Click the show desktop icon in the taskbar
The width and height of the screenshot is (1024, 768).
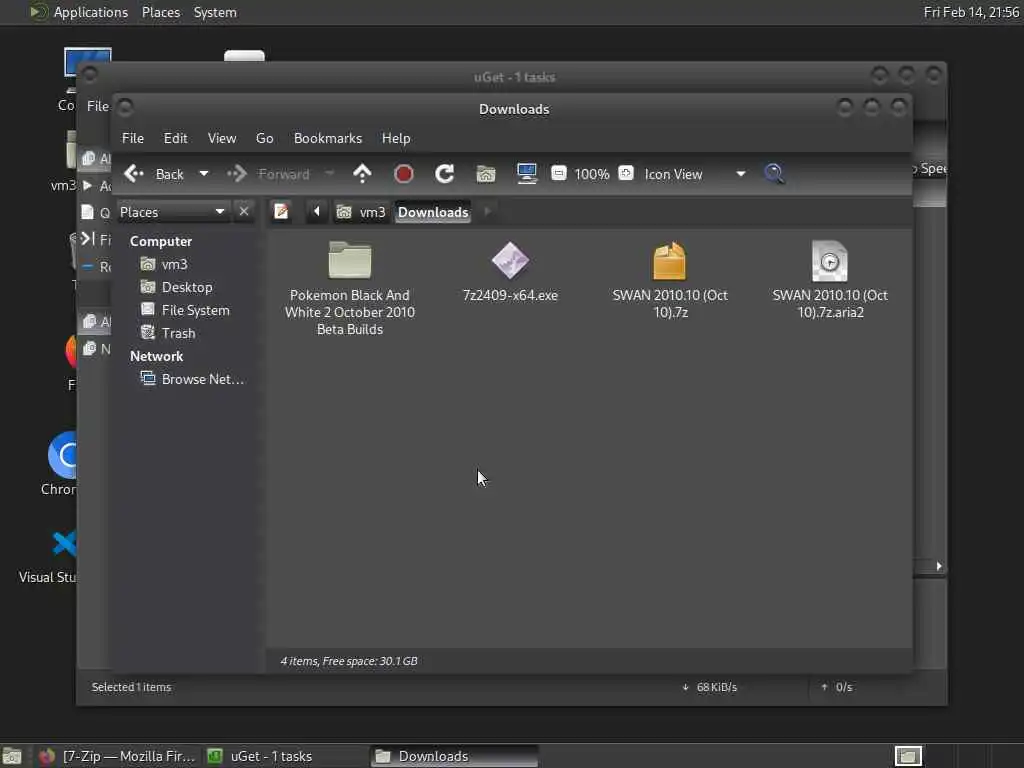(x=12, y=756)
